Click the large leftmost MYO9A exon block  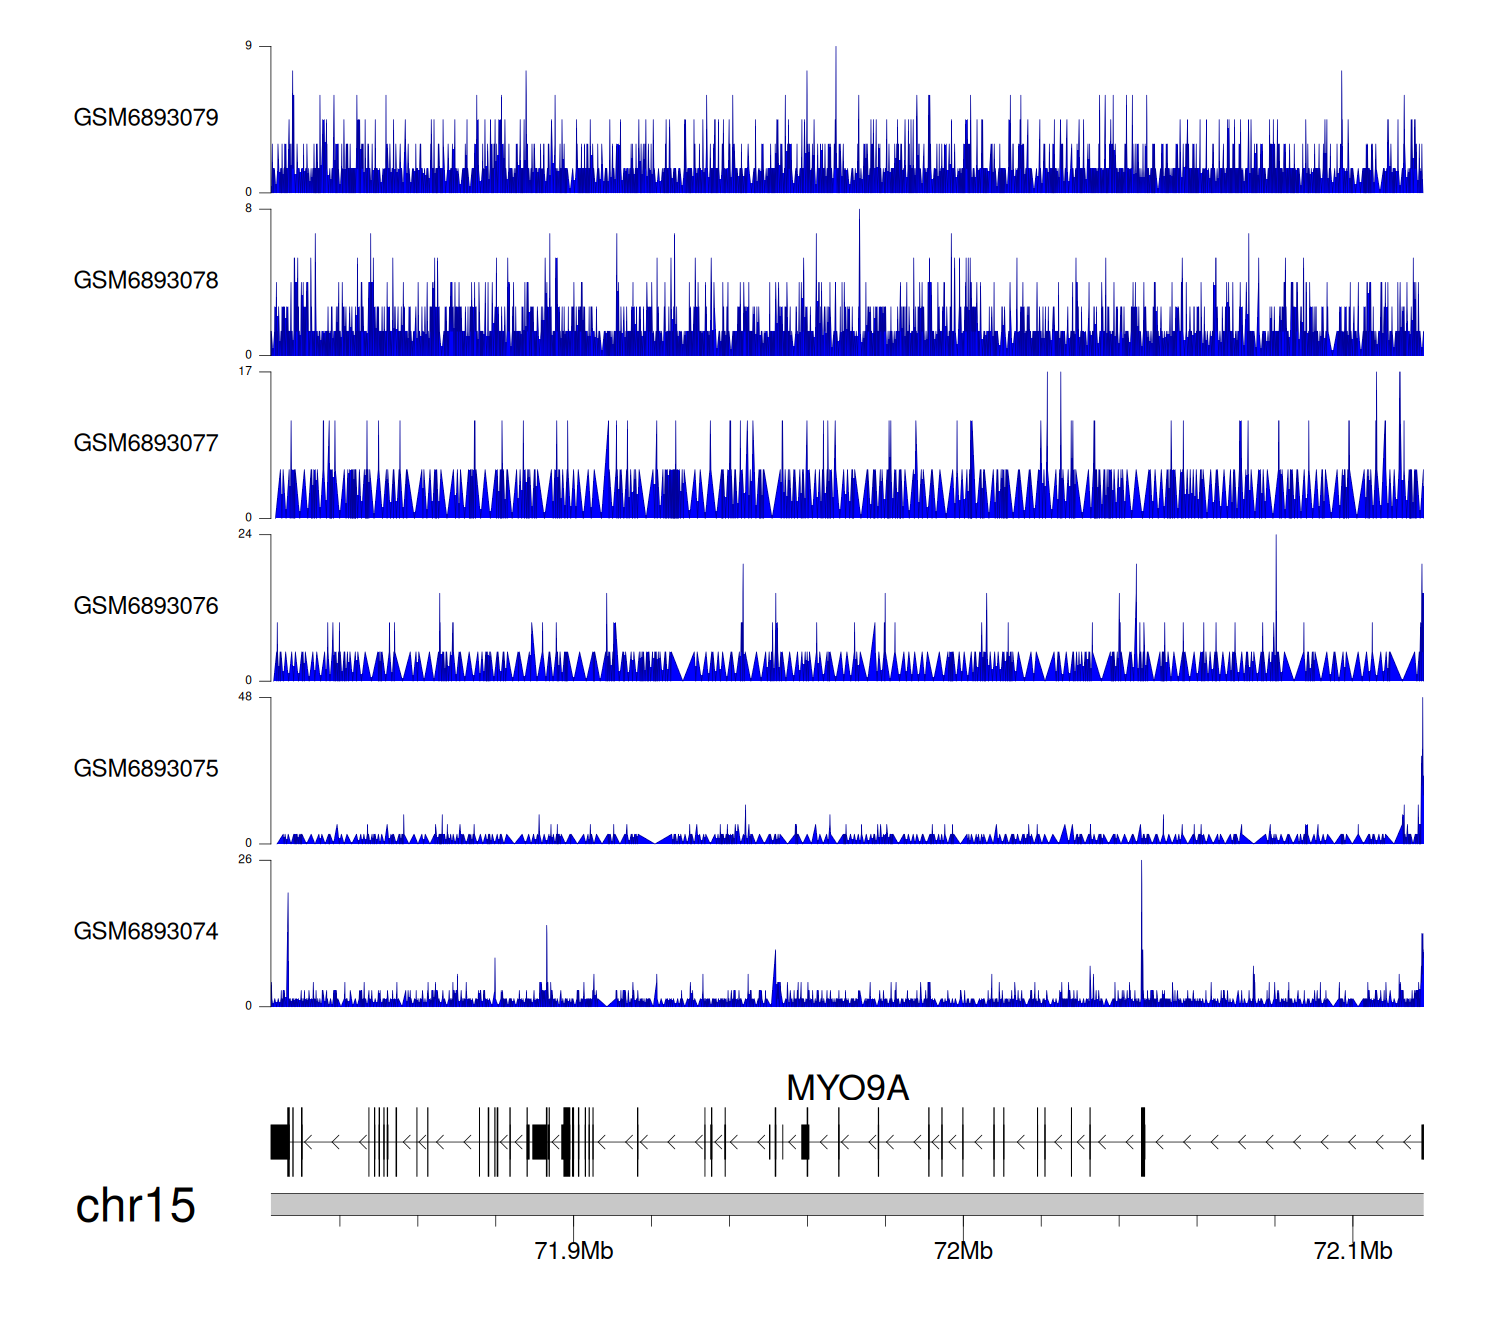[x=280, y=1142]
